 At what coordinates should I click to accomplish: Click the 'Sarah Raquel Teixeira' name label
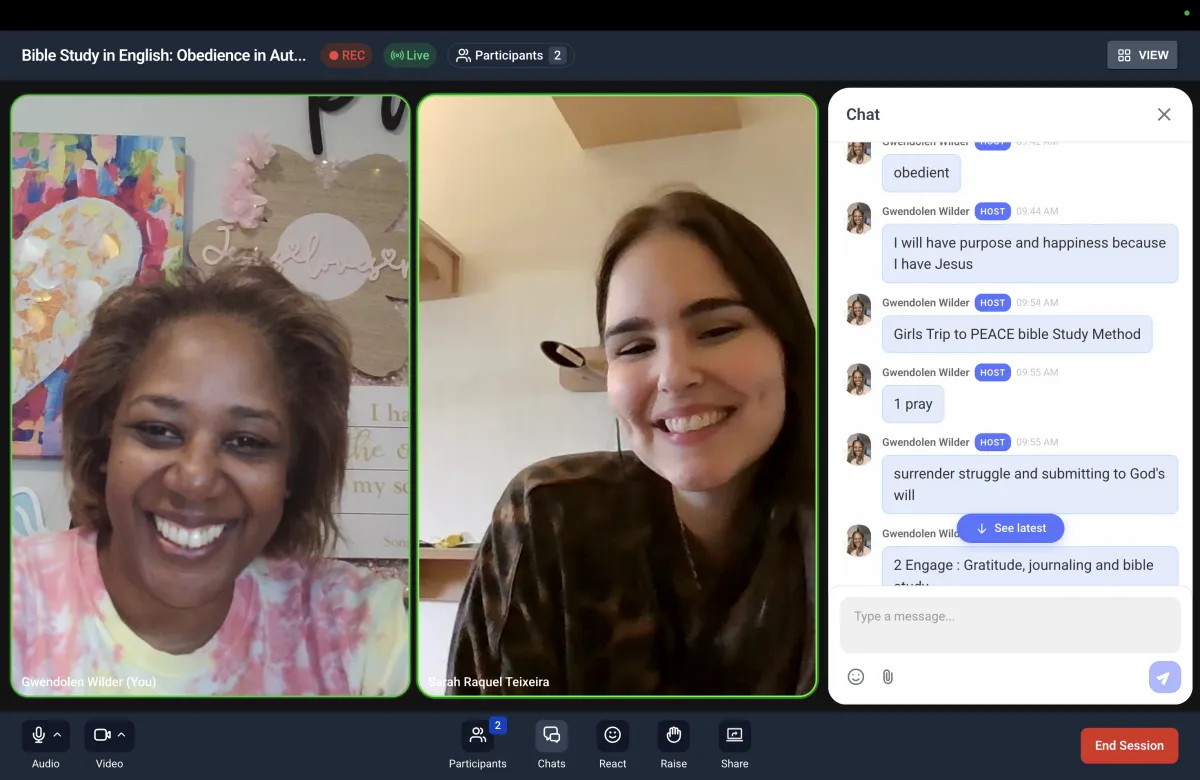coord(488,682)
